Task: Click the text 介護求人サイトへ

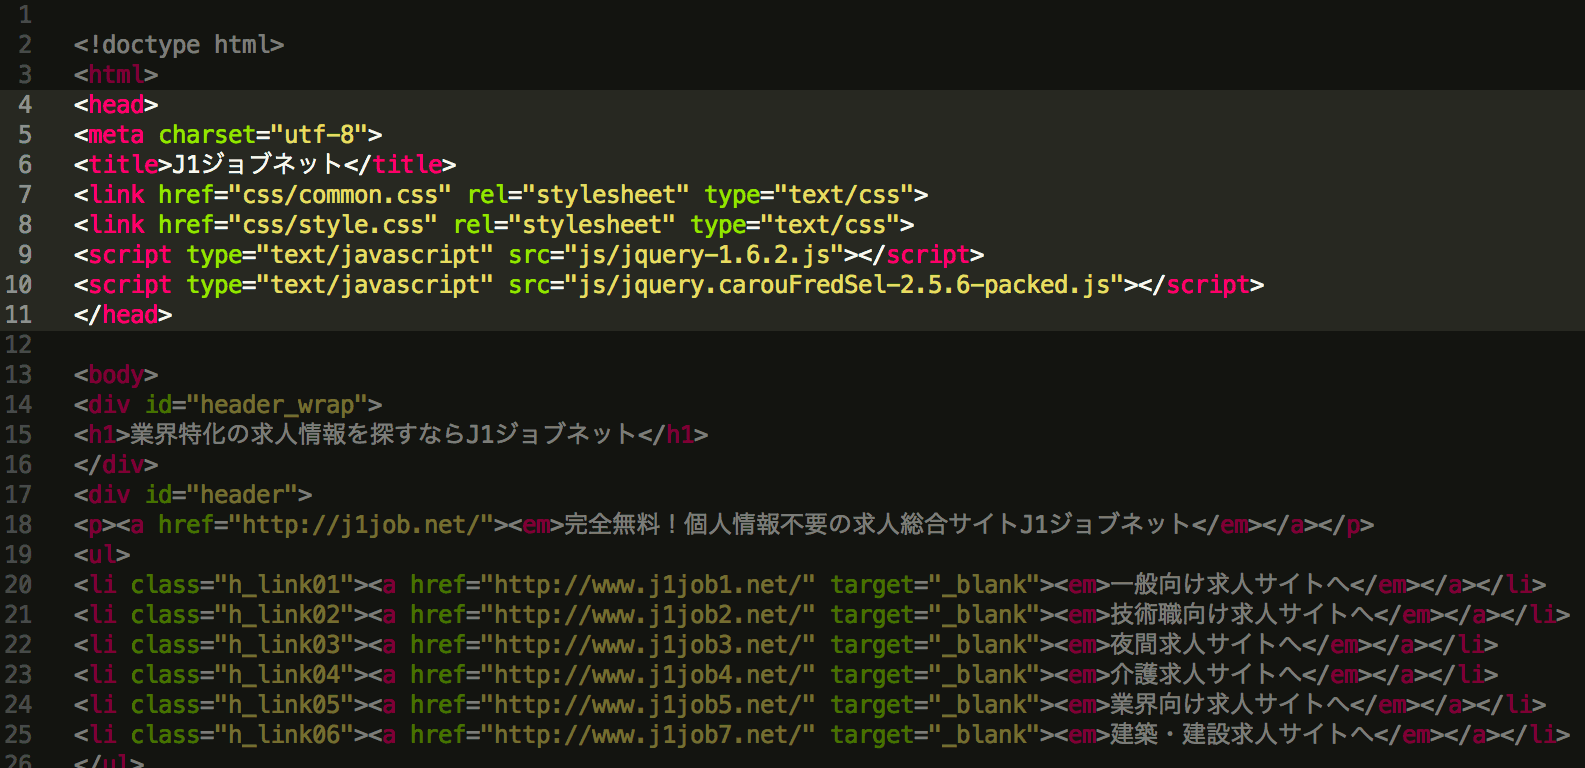Action: pos(1207,675)
